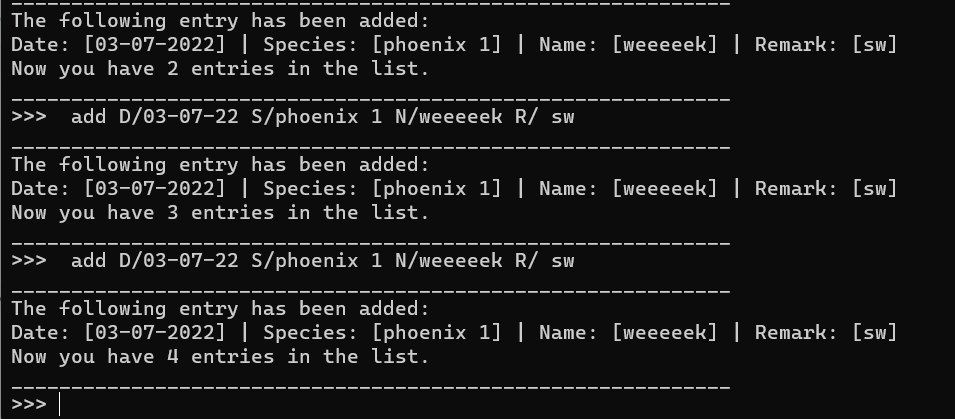The width and height of the screenshot is (955, 419).
Task: Click the final >>> prompt symbol
Action: [29, 404]
